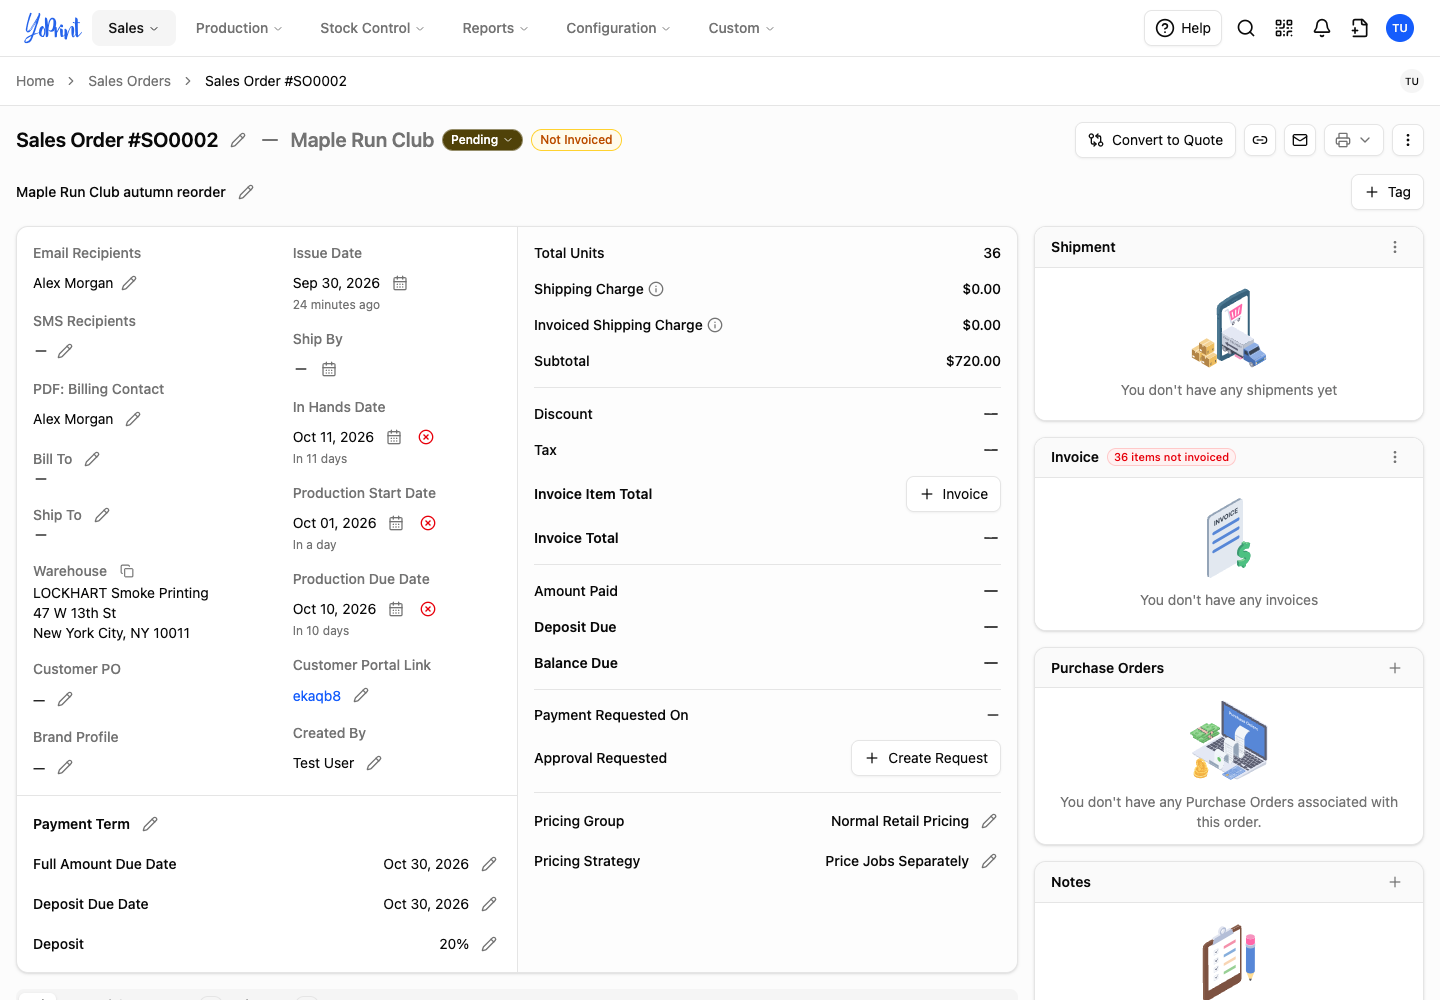This screenshot has height=1000, width=1440.
Task: Add a new Purchase Order
Action: (x=1395, y=668)
